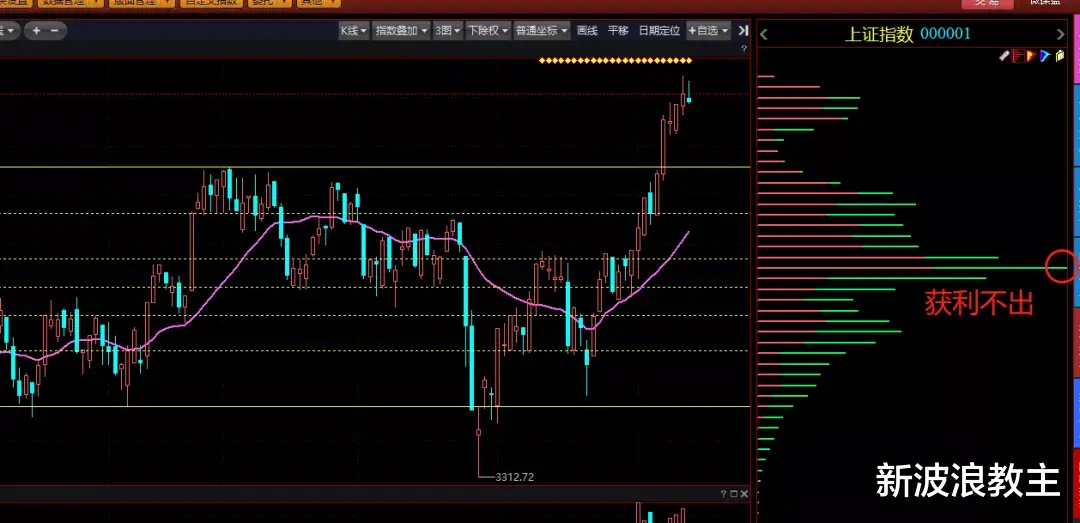Click the 3312.72 low price label

coord(515,477)
